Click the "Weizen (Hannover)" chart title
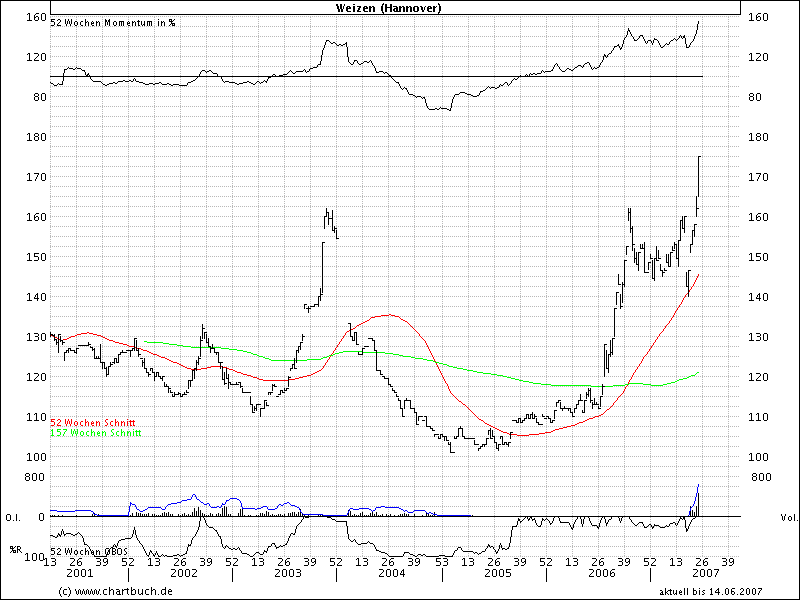Viewport: 800px width, 600px height. (x=395, y=8)
